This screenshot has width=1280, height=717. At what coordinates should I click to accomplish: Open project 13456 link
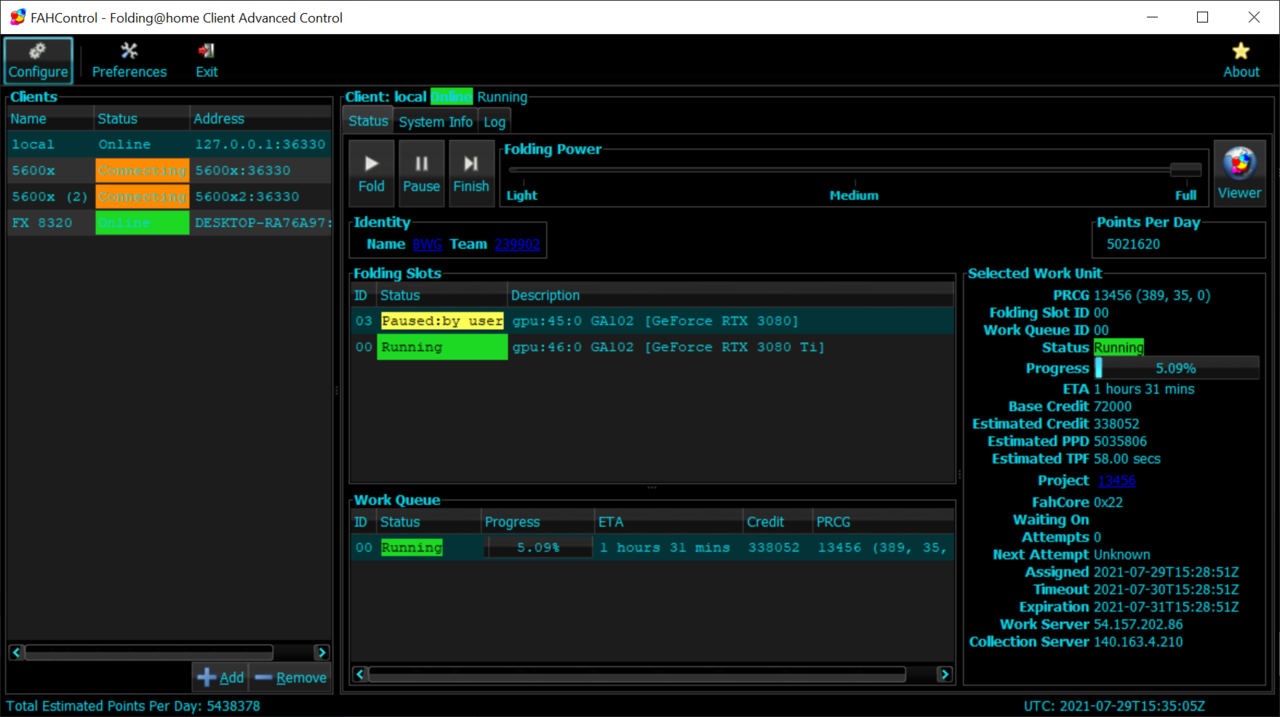(1116, 481)
